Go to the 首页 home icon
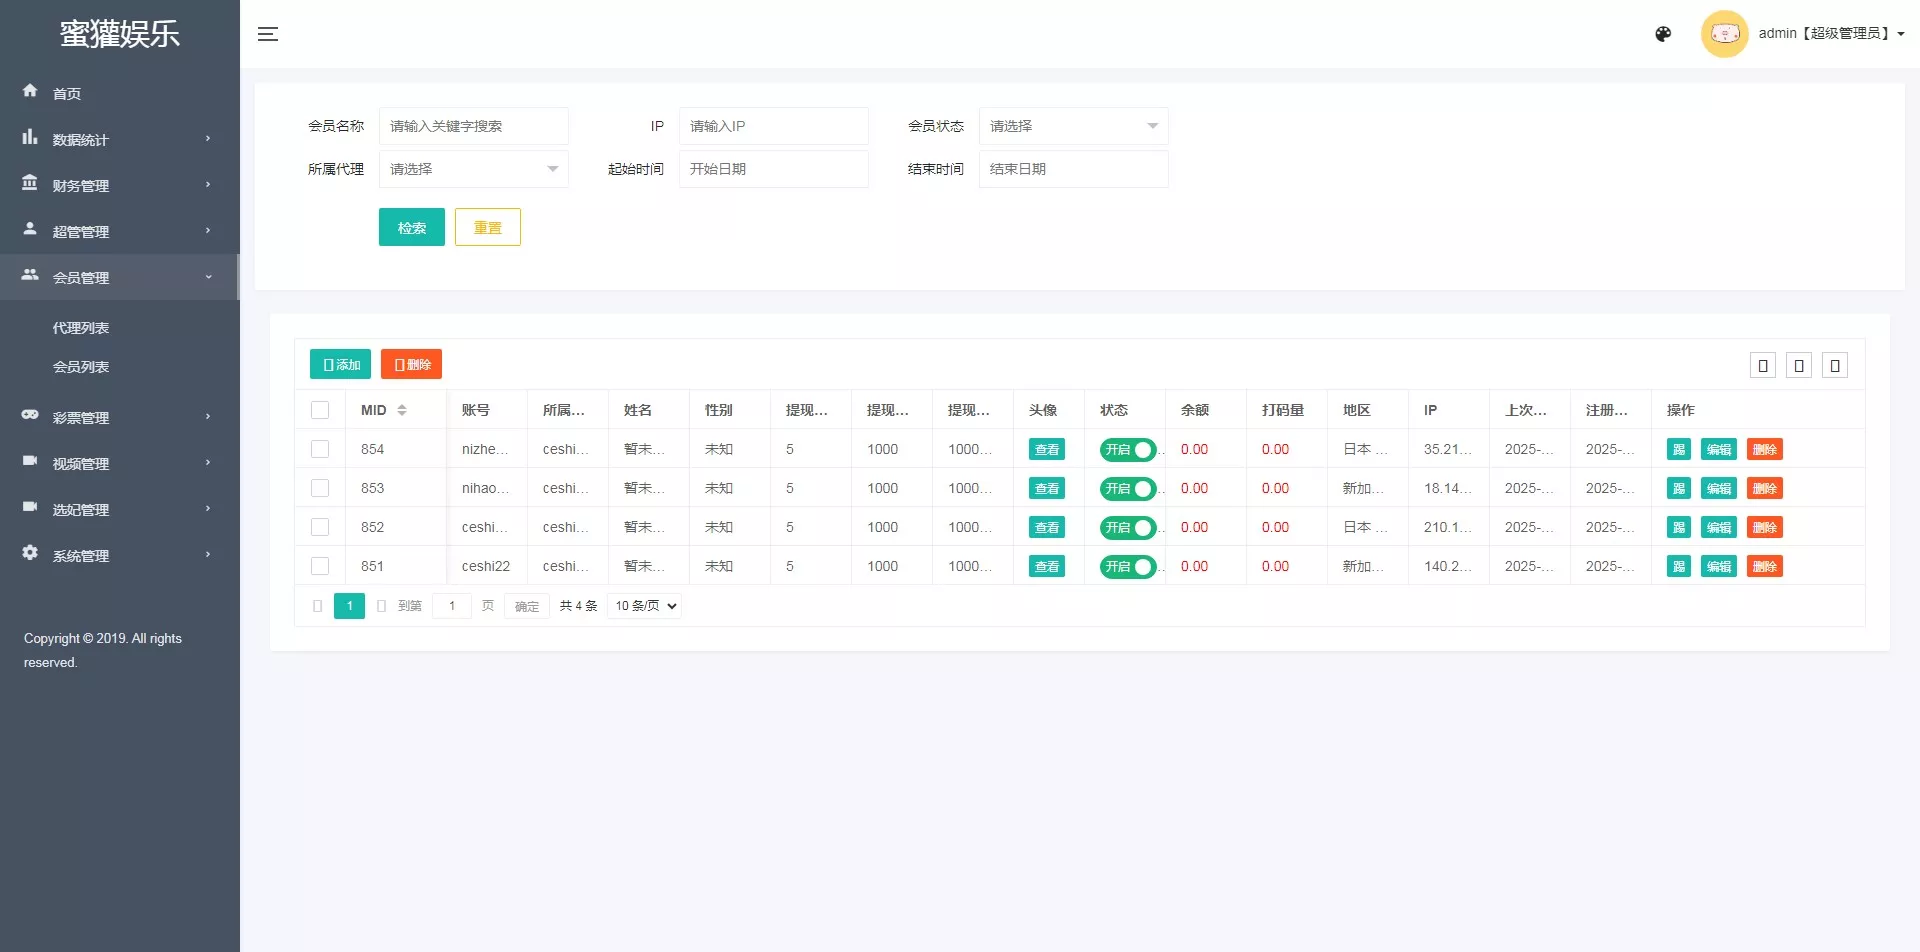The width and height of the screenshot is (1920, 952). [x=30, y=91]
